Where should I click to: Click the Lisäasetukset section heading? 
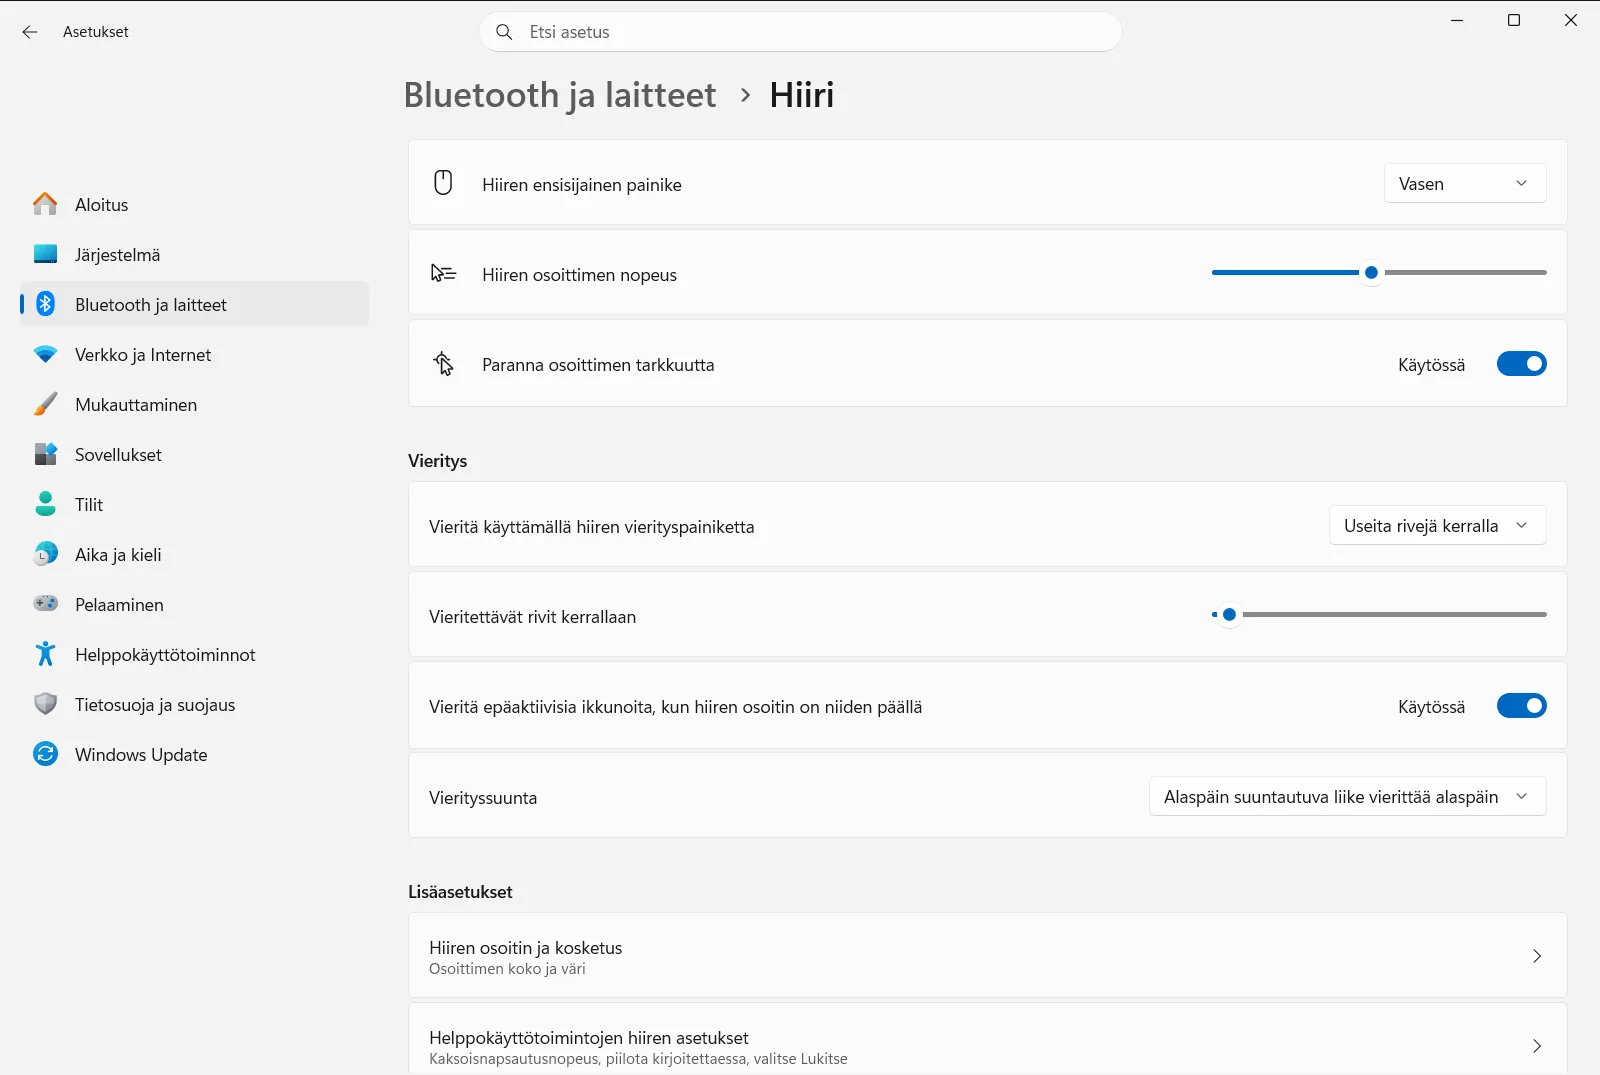click(460, 892)
